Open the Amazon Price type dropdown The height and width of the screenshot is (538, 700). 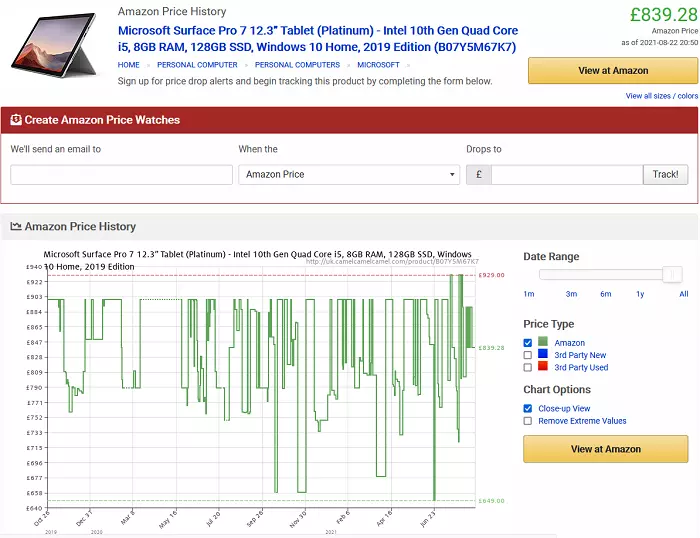pos(349,175)
